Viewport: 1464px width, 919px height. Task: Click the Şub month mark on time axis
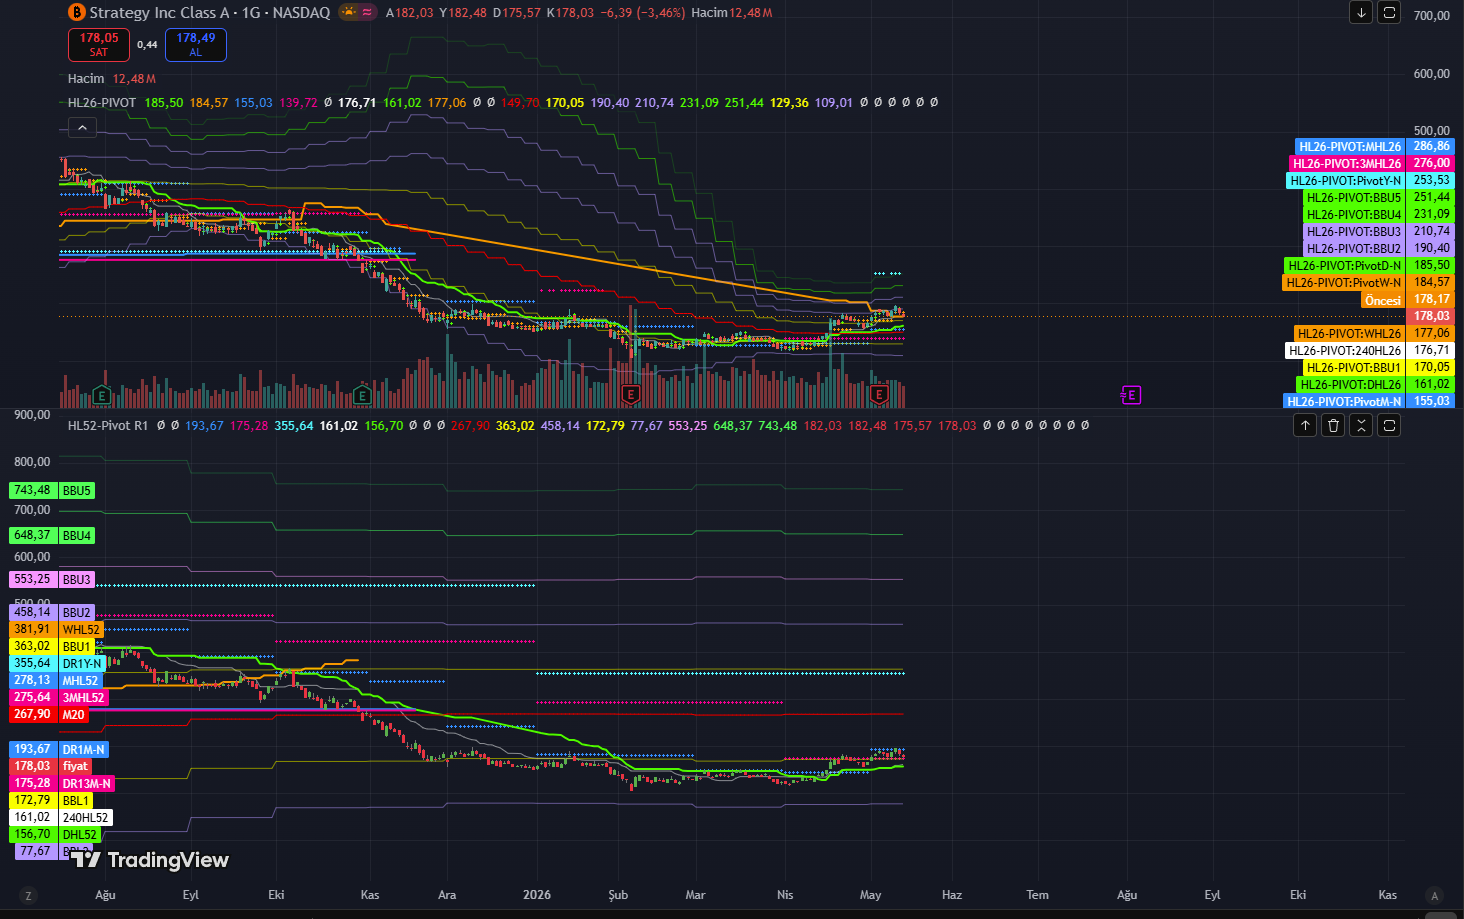click(618, 895)
